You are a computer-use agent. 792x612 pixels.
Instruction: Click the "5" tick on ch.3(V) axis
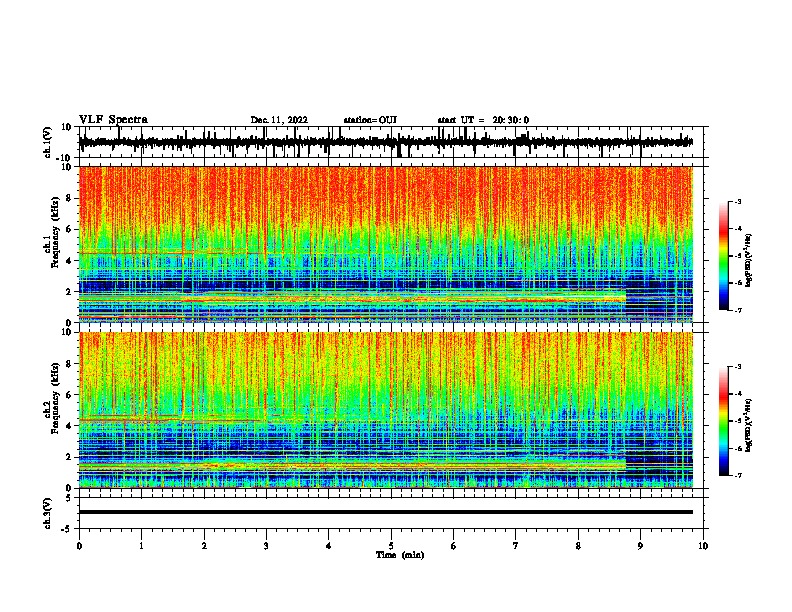coord(69,498)
